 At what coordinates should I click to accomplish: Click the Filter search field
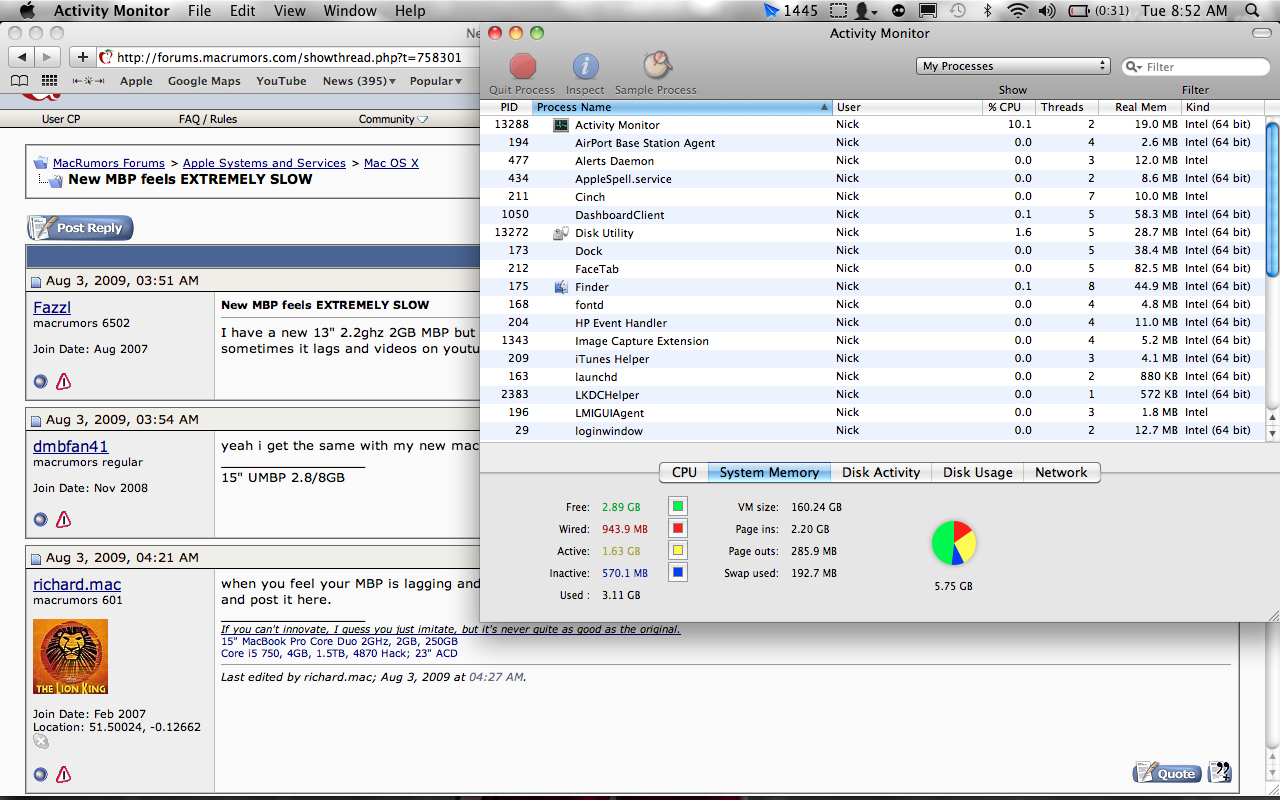[x=1195, y=67]
